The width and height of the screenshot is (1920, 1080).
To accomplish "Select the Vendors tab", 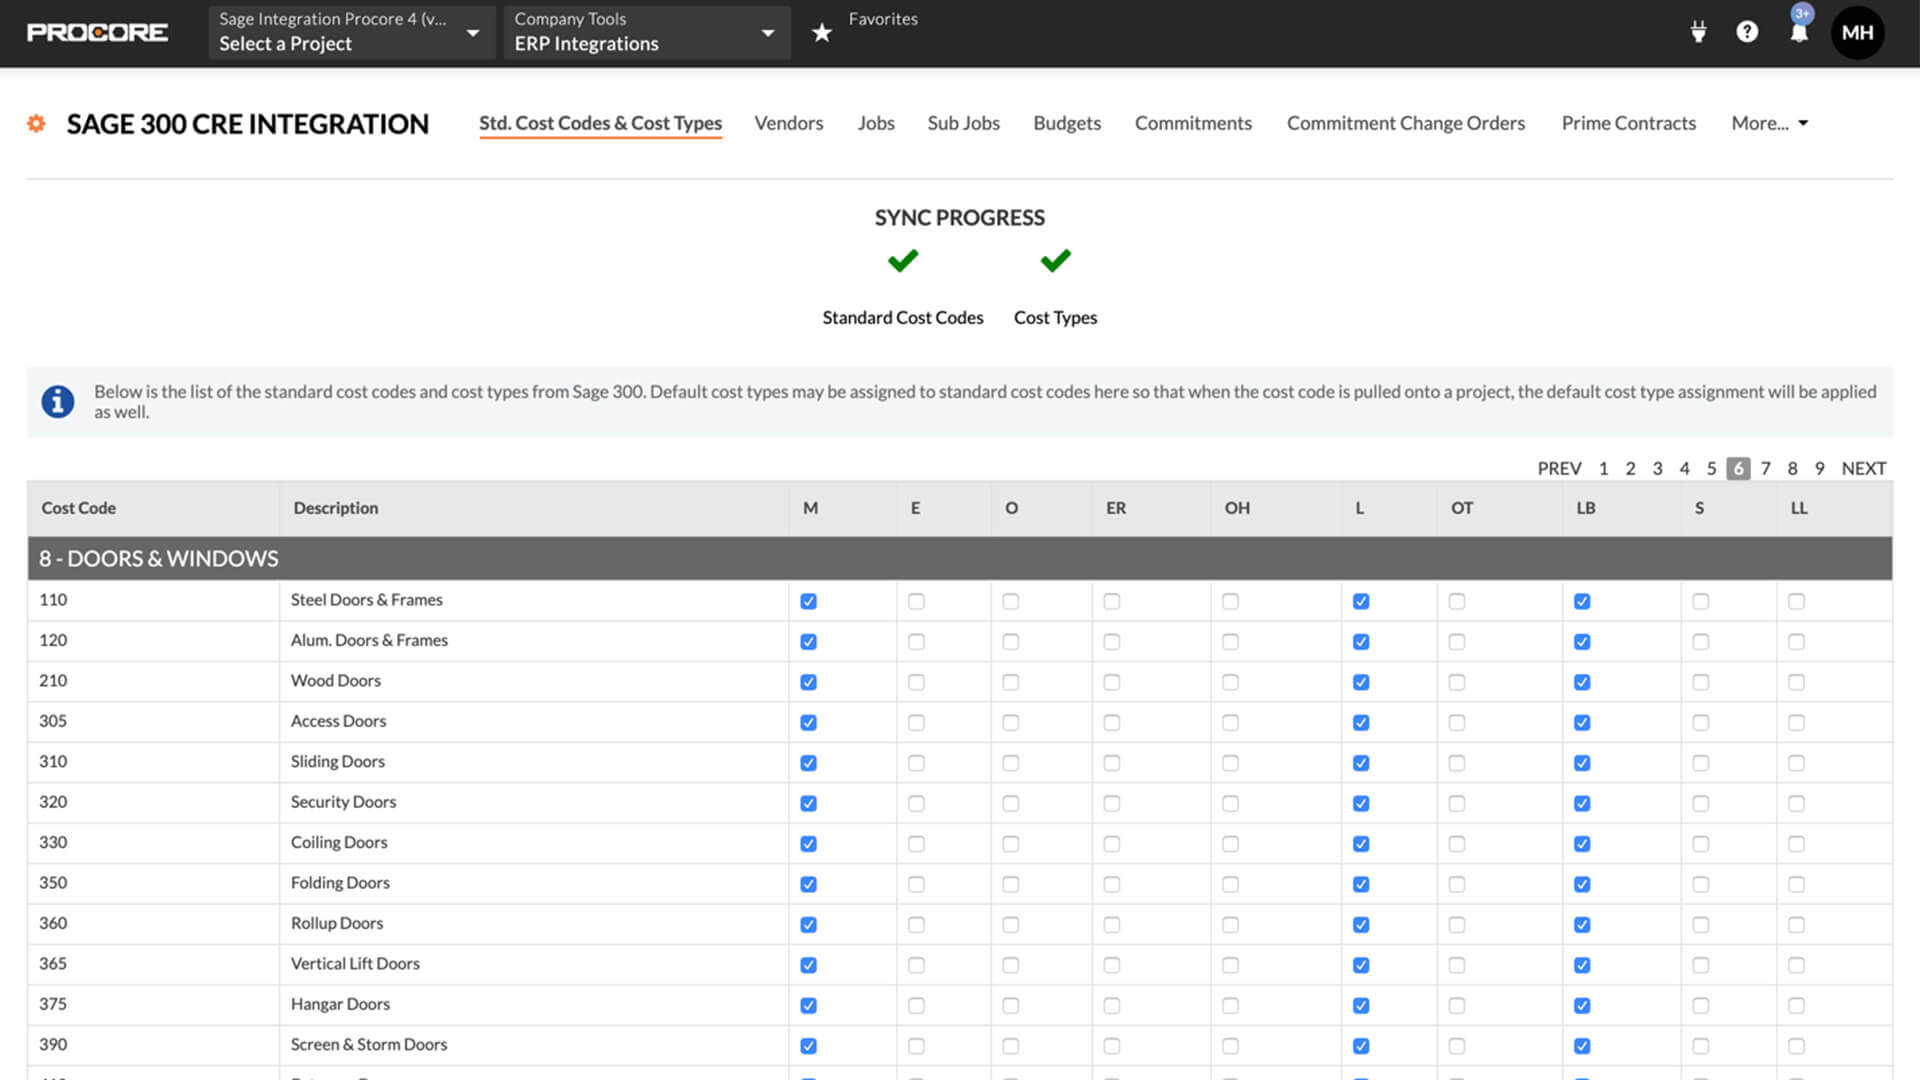I will click(x=789, y=121).
